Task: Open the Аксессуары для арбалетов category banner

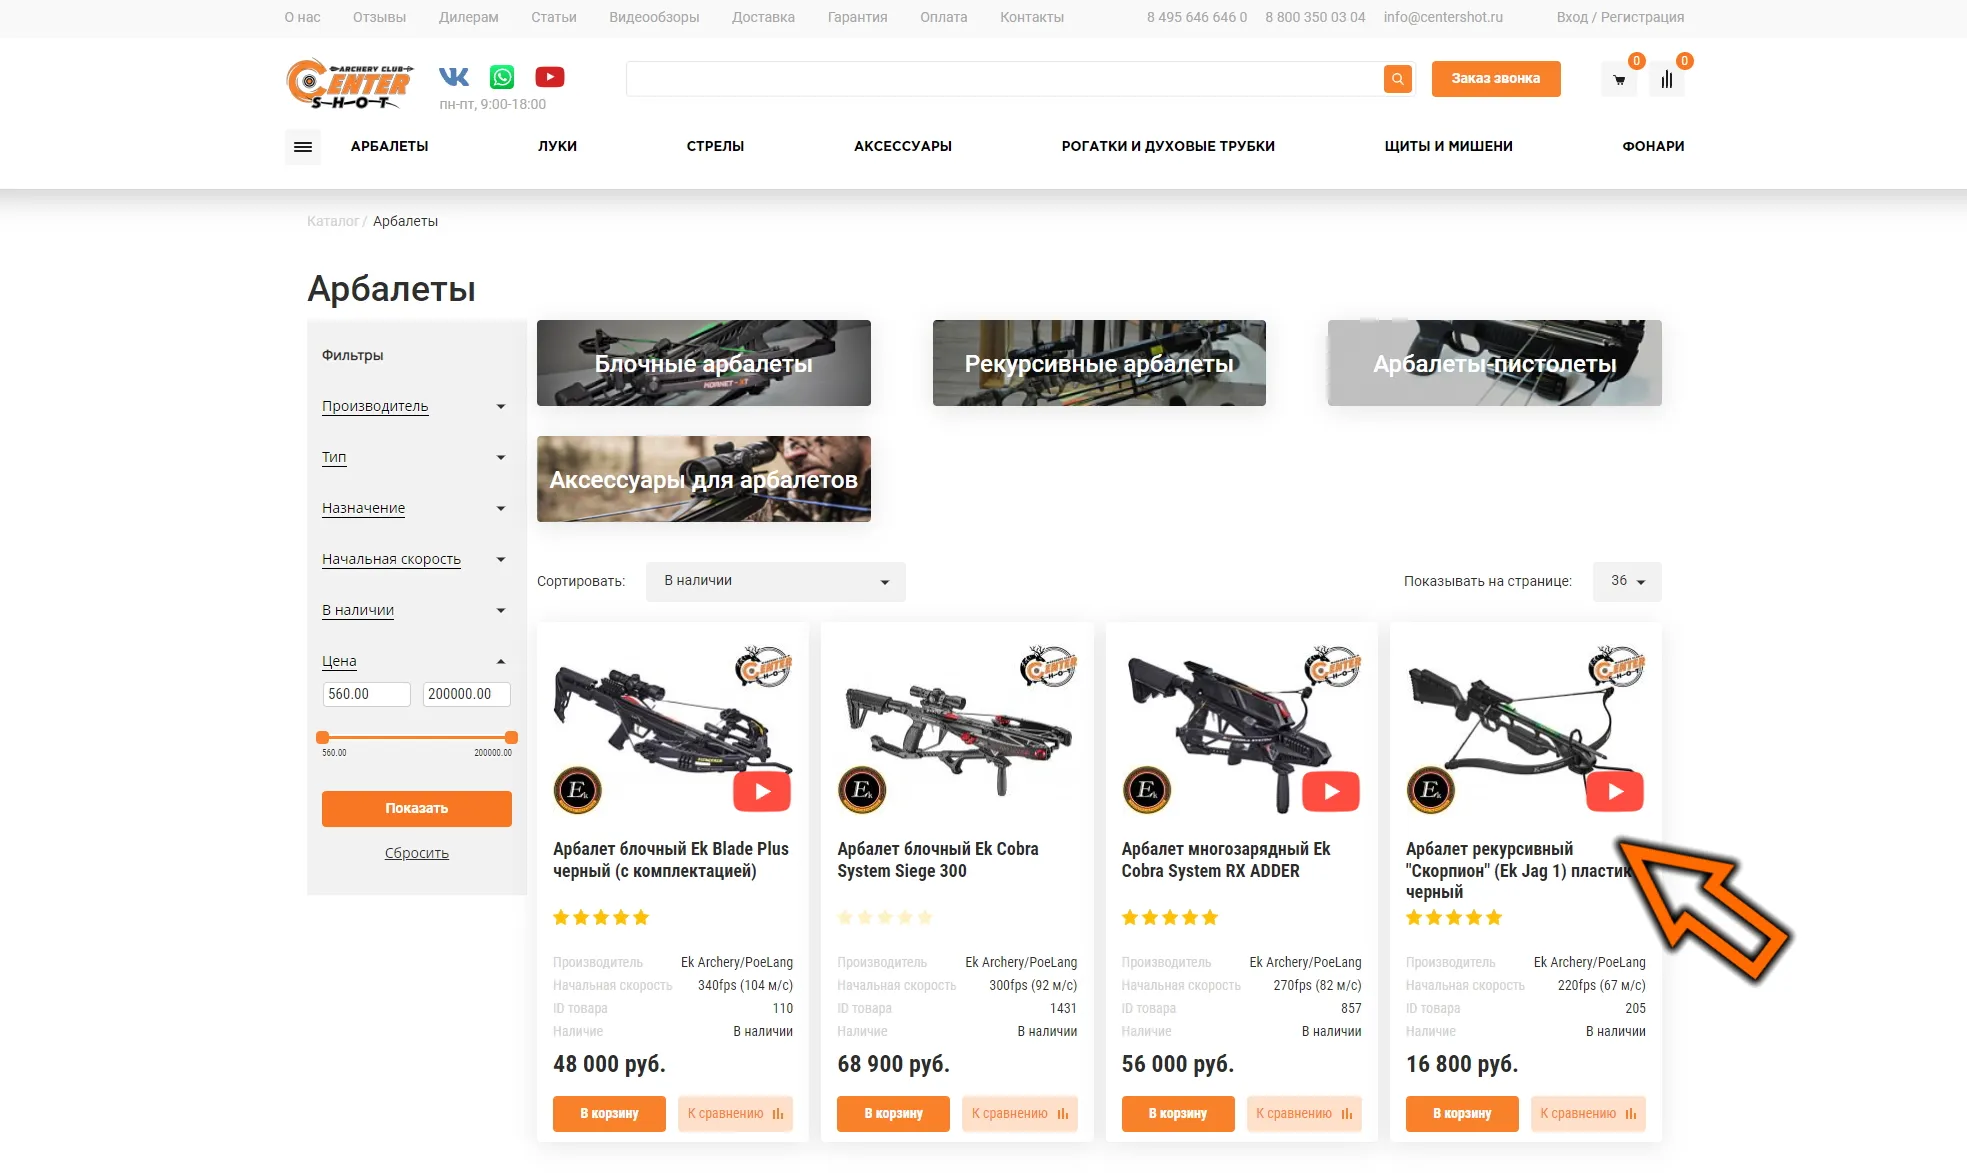Action: 704,479
